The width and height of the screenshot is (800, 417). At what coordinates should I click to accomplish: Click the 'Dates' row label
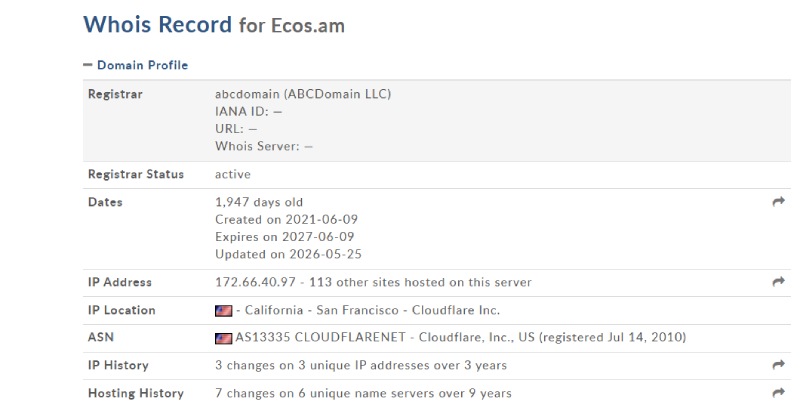pyautogui.click(x=105, y=202)
